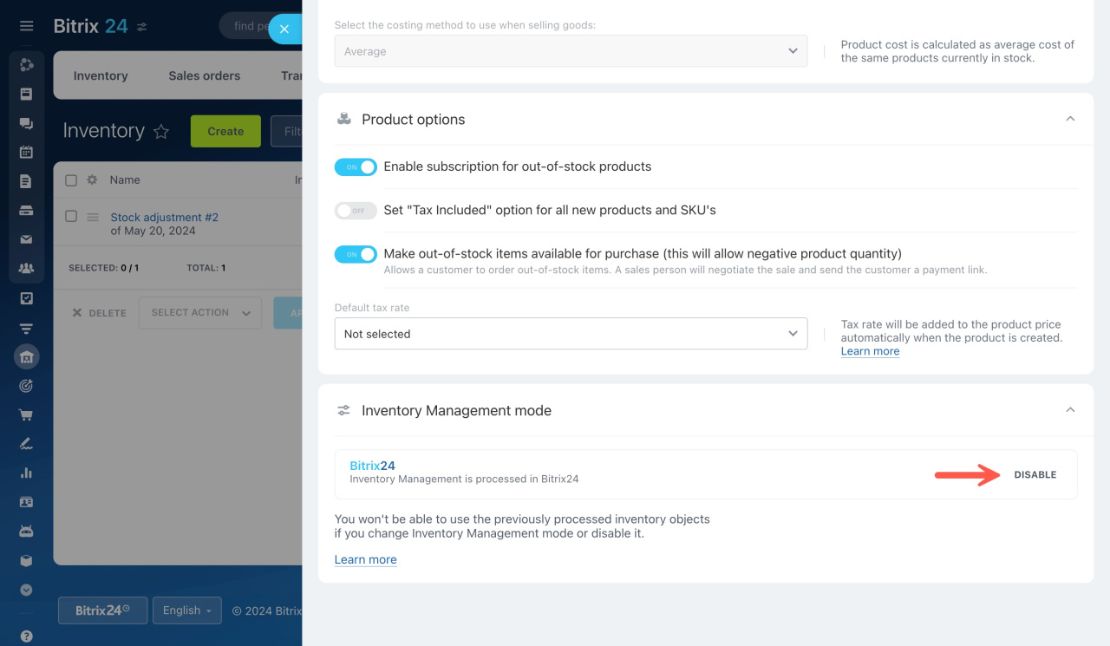Viewport: 1110px width, 646px height.
Task: Open the robot automation sidebar icon
Action: pyautogui.click(x=26, y=531)
